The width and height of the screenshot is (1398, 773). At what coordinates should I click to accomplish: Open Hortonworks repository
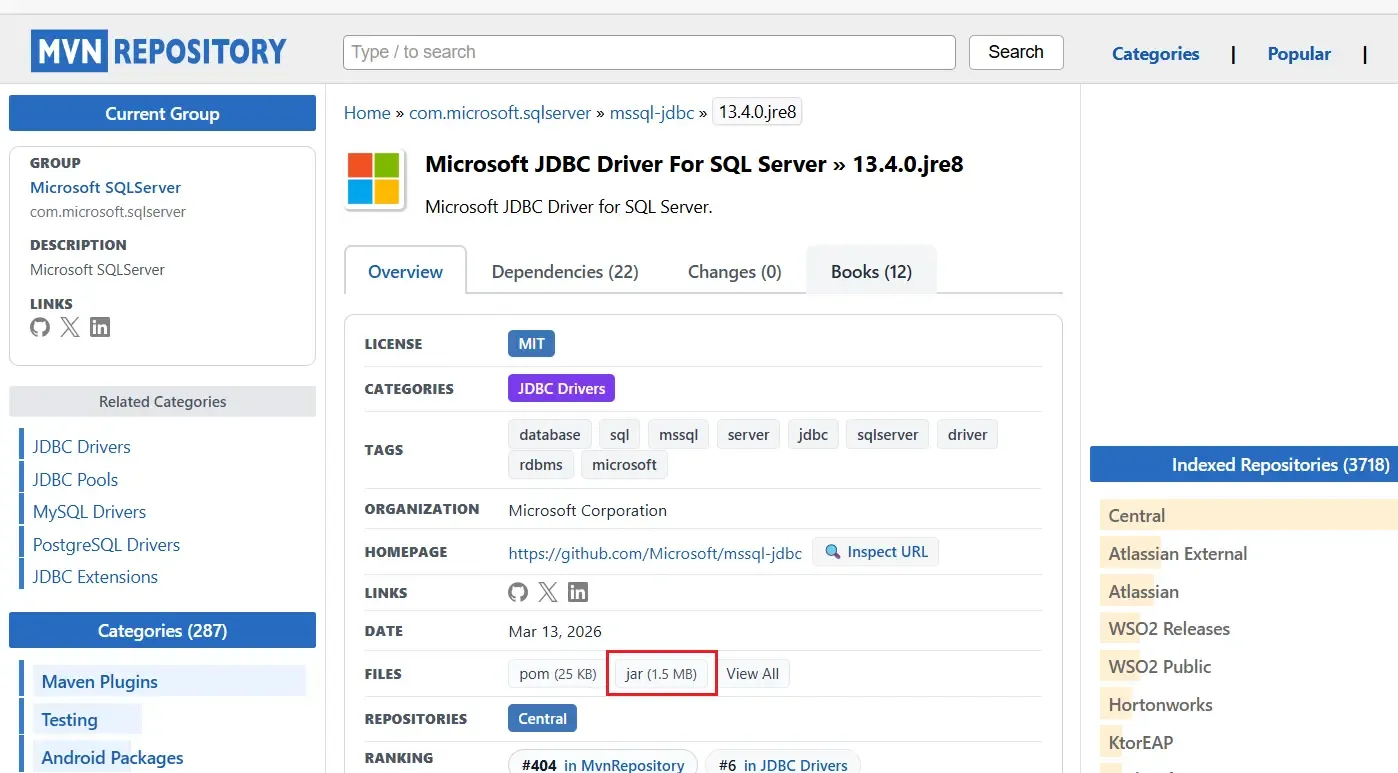pos(1161,704)
